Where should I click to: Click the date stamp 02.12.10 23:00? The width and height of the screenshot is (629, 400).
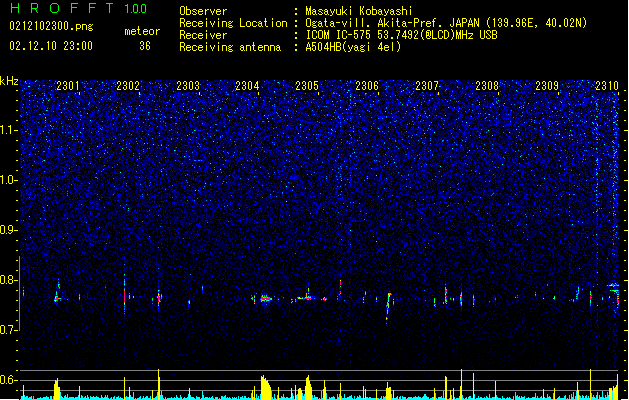pos(51,46)
